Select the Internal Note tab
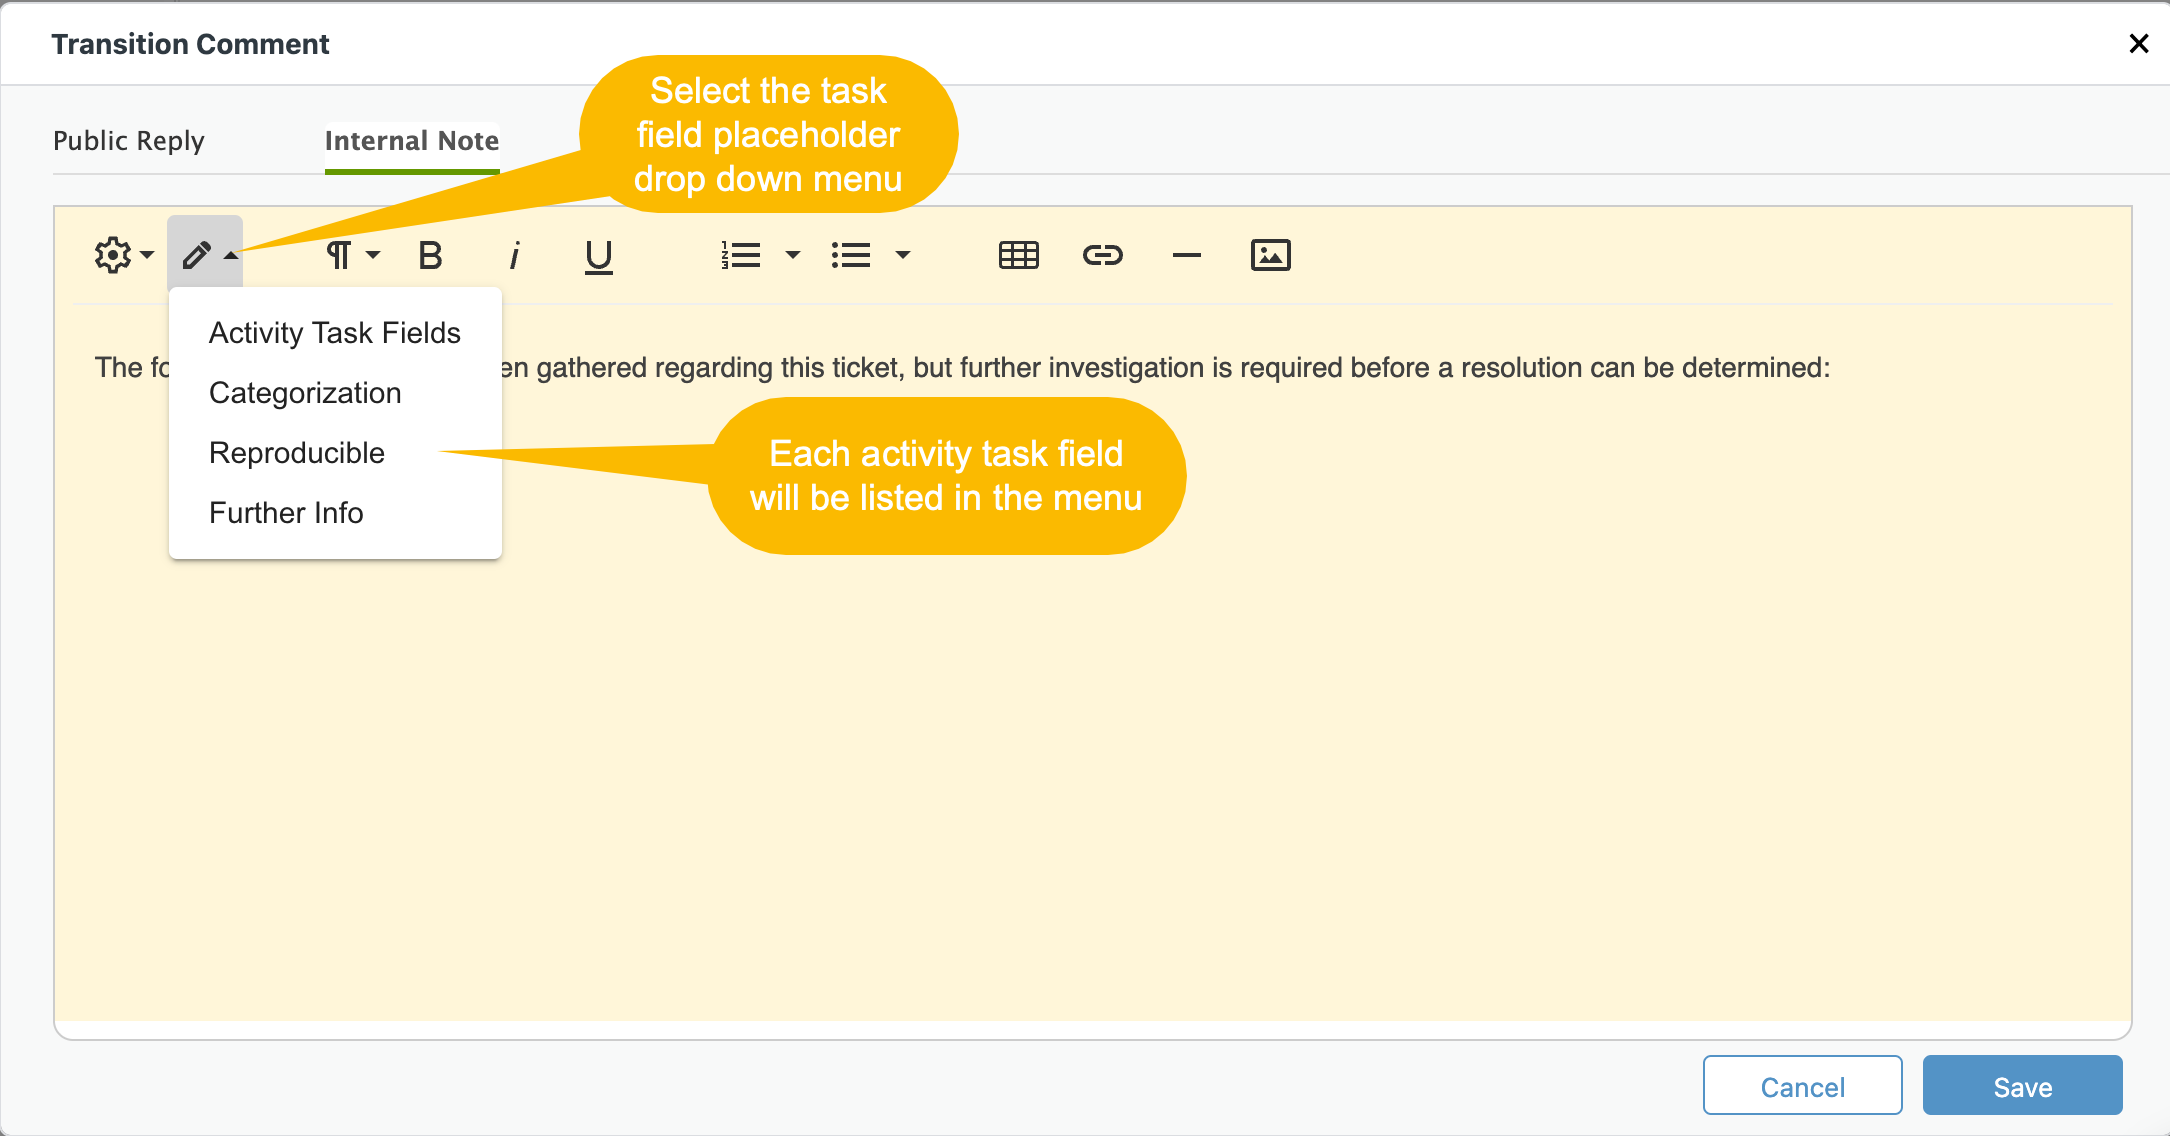 coord(412,141)
